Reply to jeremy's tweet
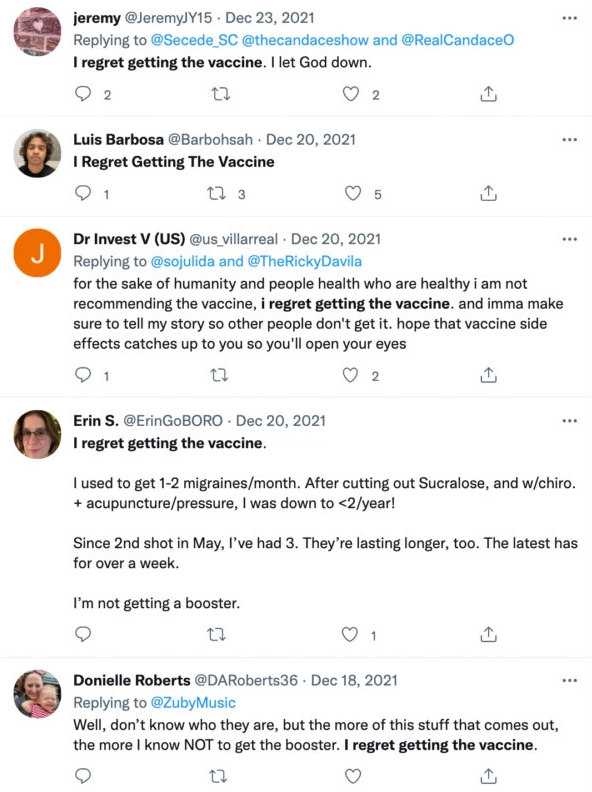The width and height of the screenshot is (592, 792). pos(83,94)
